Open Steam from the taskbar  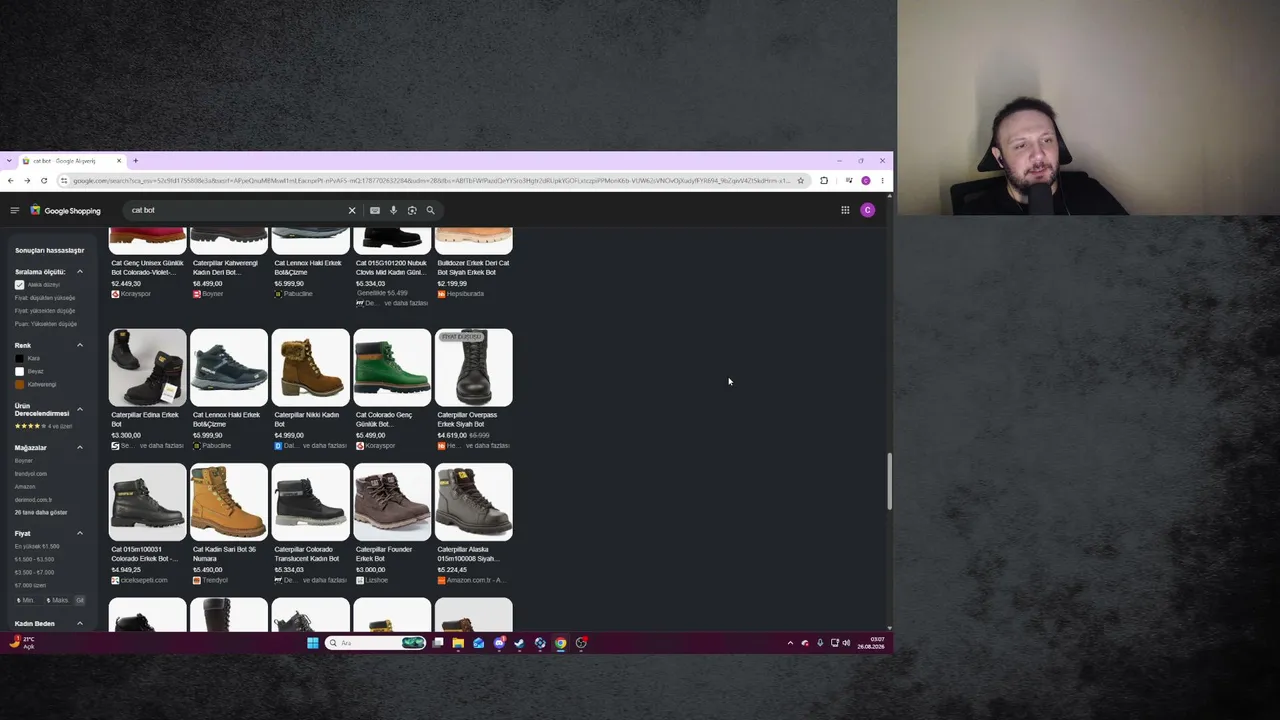(x=519, y=643)
